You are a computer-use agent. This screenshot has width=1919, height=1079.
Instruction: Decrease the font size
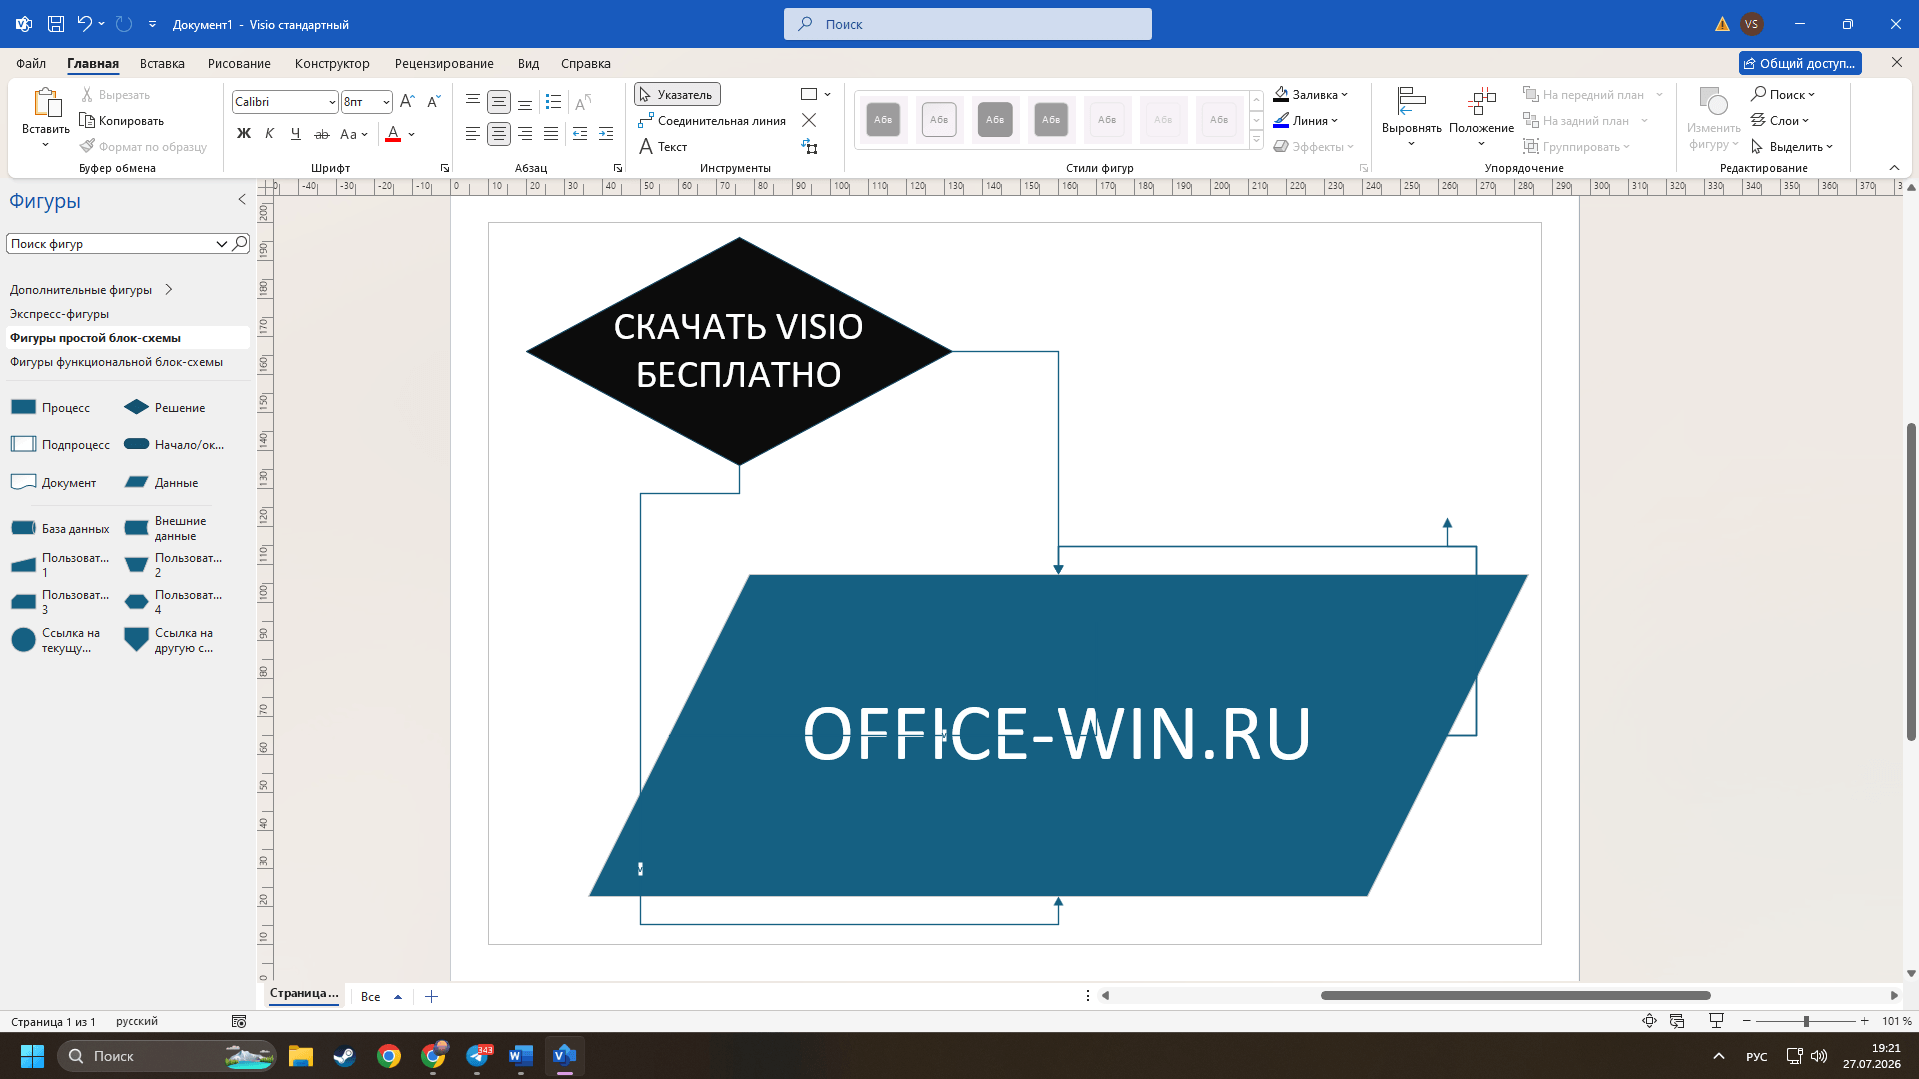point(433,102)
